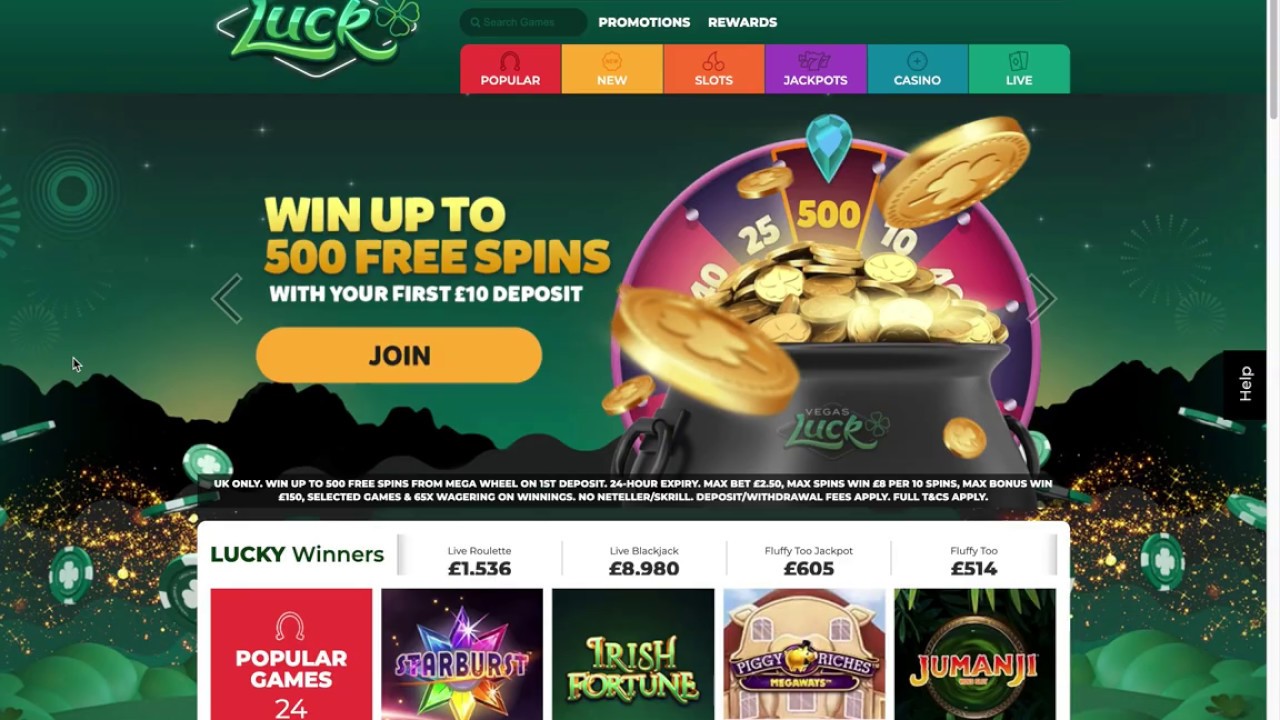This screenshot has width=1280, height=720.
Task: Click the cards icon above Jackpots
Action: pos(815,61)
